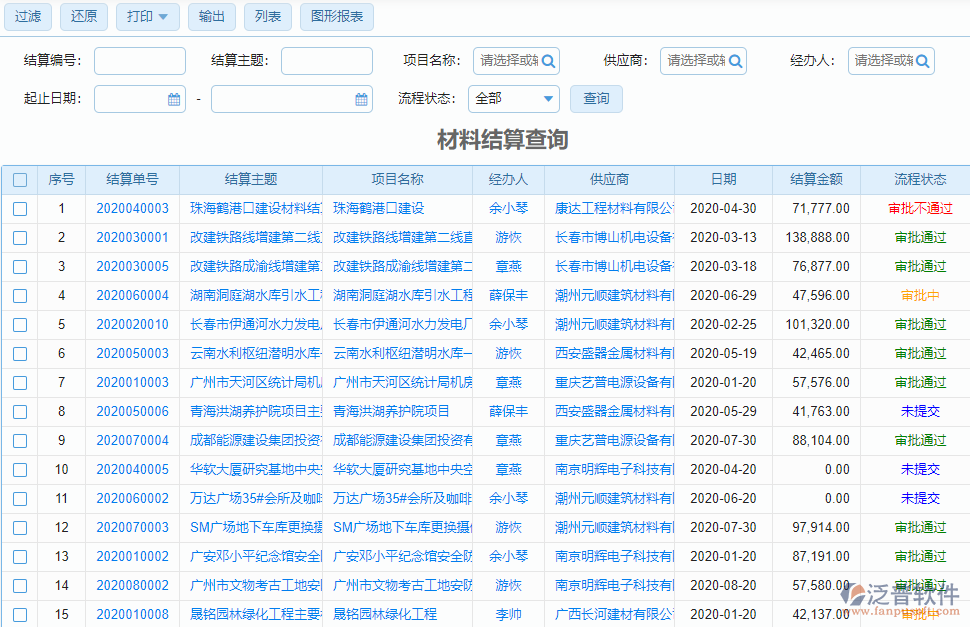The height and width of the screenshot is (627, 970).
Task: Sort by the 结算金额 column header
Action: (816, 180)
